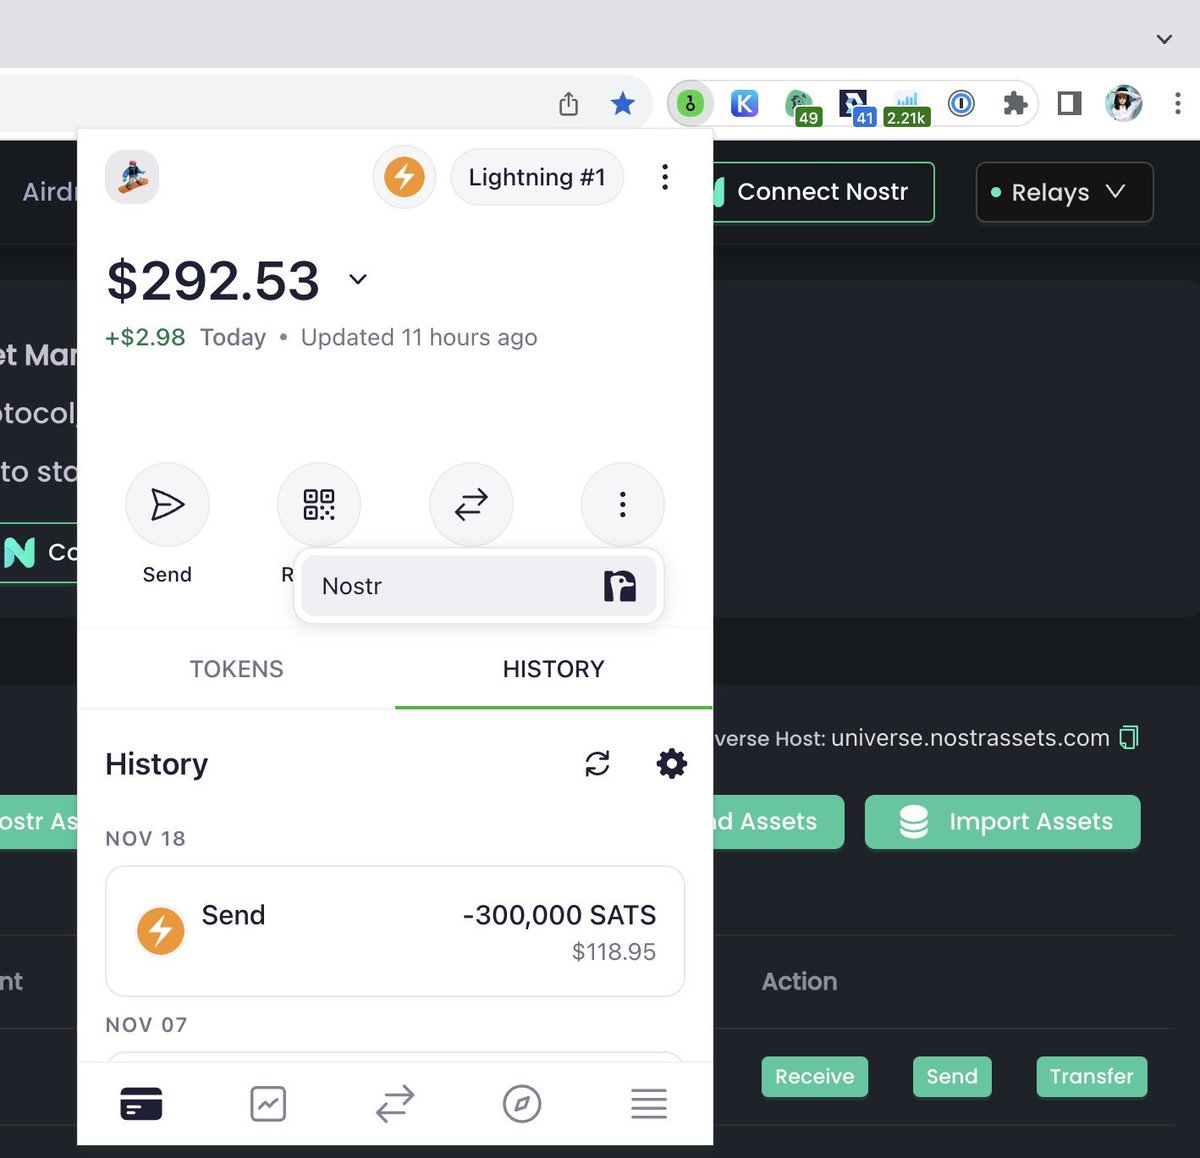The height and width of the screenshot is (1158, 1200).
Task: Open the compass explore bottom tab
Action: coord(522,1104)
